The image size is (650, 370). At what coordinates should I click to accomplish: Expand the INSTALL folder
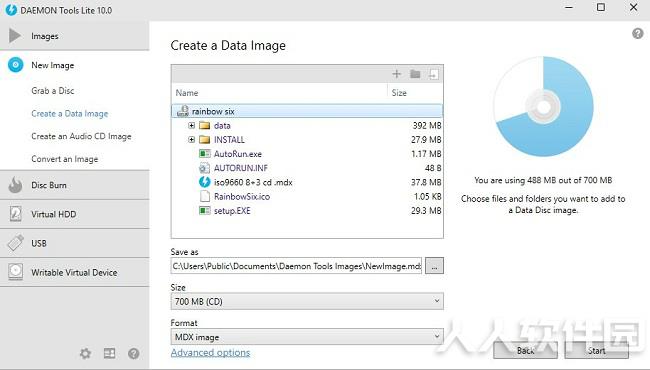192,140
